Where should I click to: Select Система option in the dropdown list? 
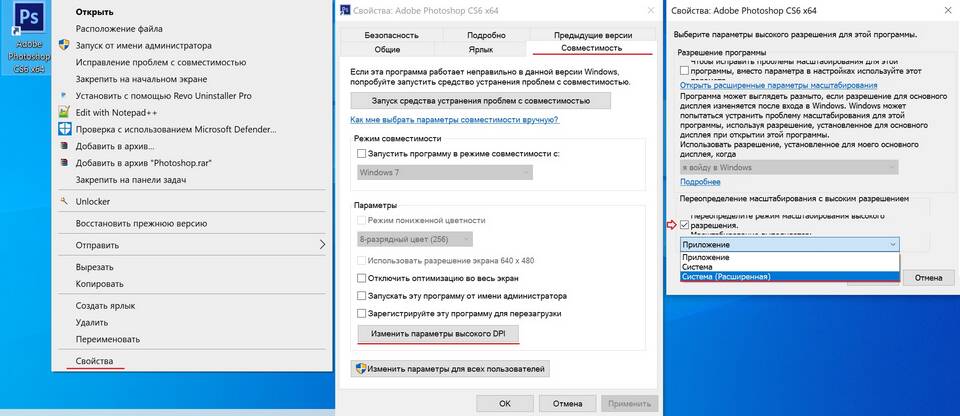(790, 267)
